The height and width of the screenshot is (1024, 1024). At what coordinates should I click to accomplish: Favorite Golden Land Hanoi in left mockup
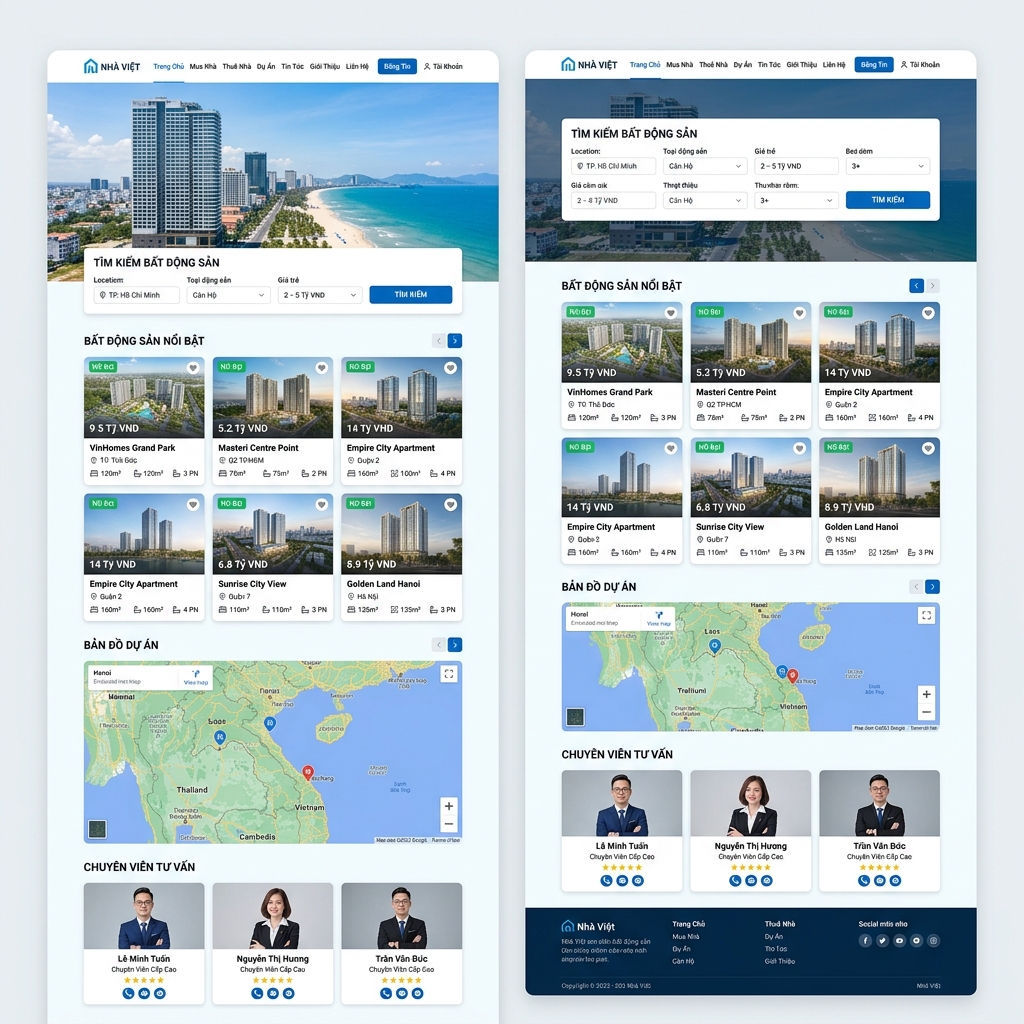450,504
